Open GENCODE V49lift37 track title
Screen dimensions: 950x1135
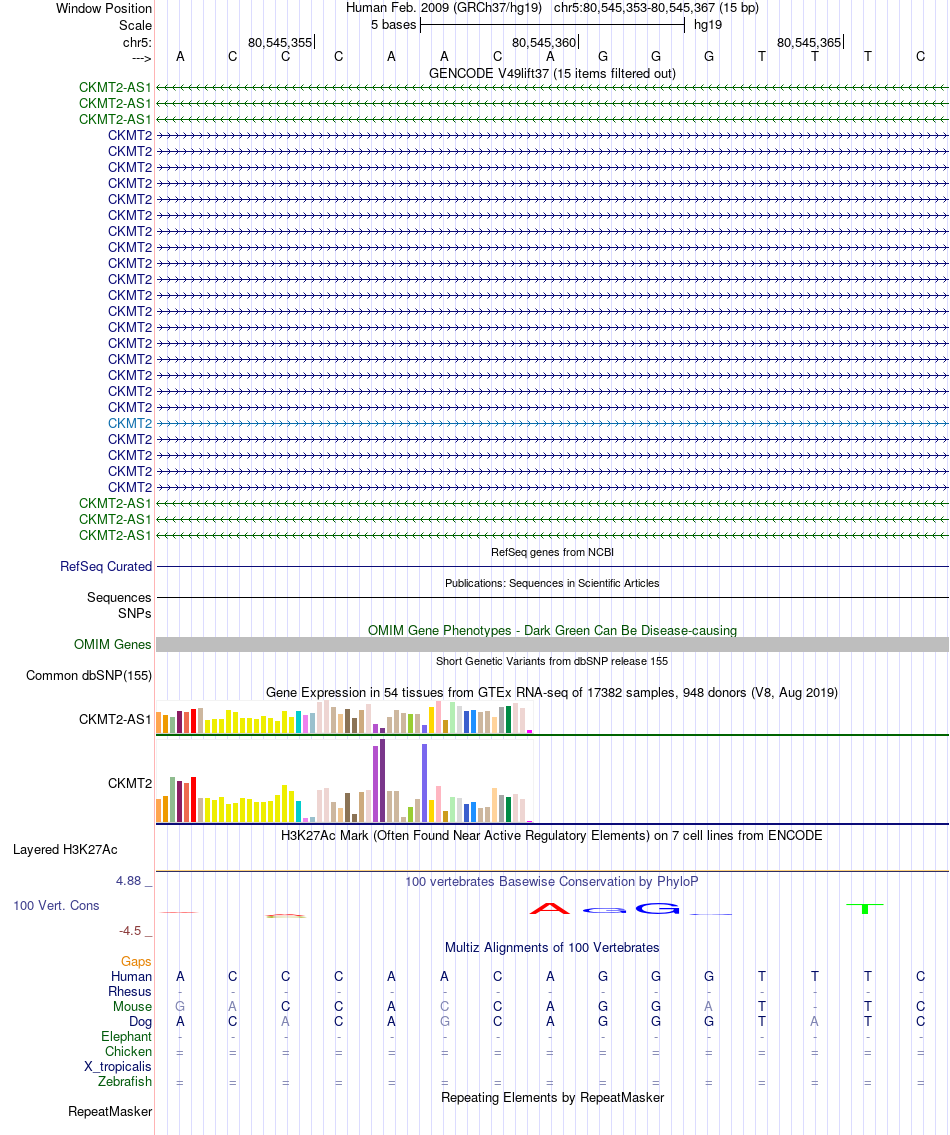(x=552, y=73)
